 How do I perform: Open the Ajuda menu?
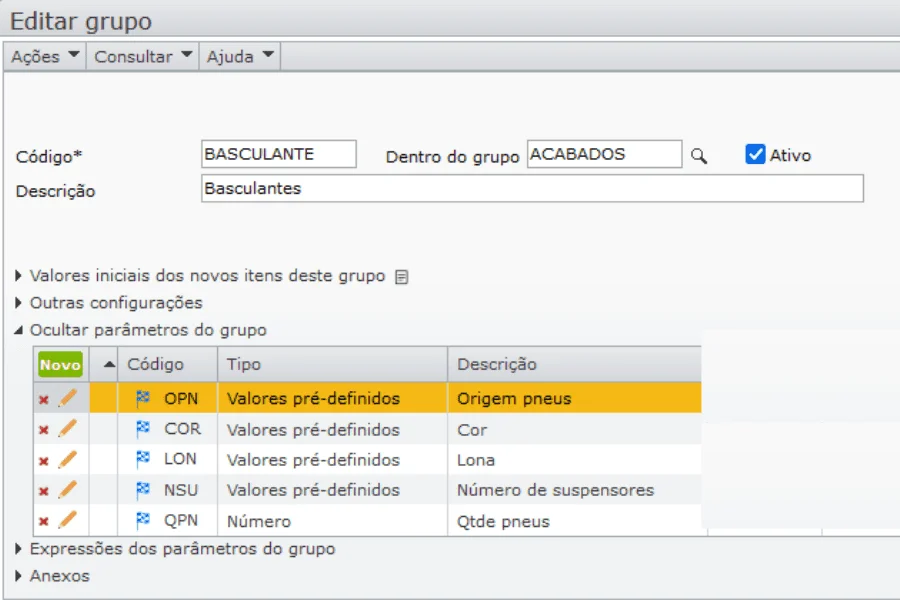coord(240,57)
